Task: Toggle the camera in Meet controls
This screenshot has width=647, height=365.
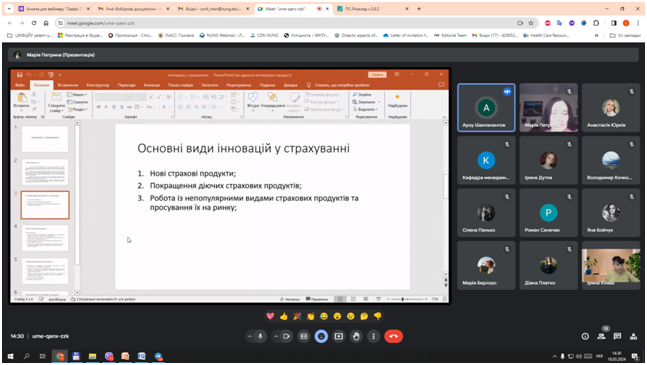Action: (x=286, y=336)
